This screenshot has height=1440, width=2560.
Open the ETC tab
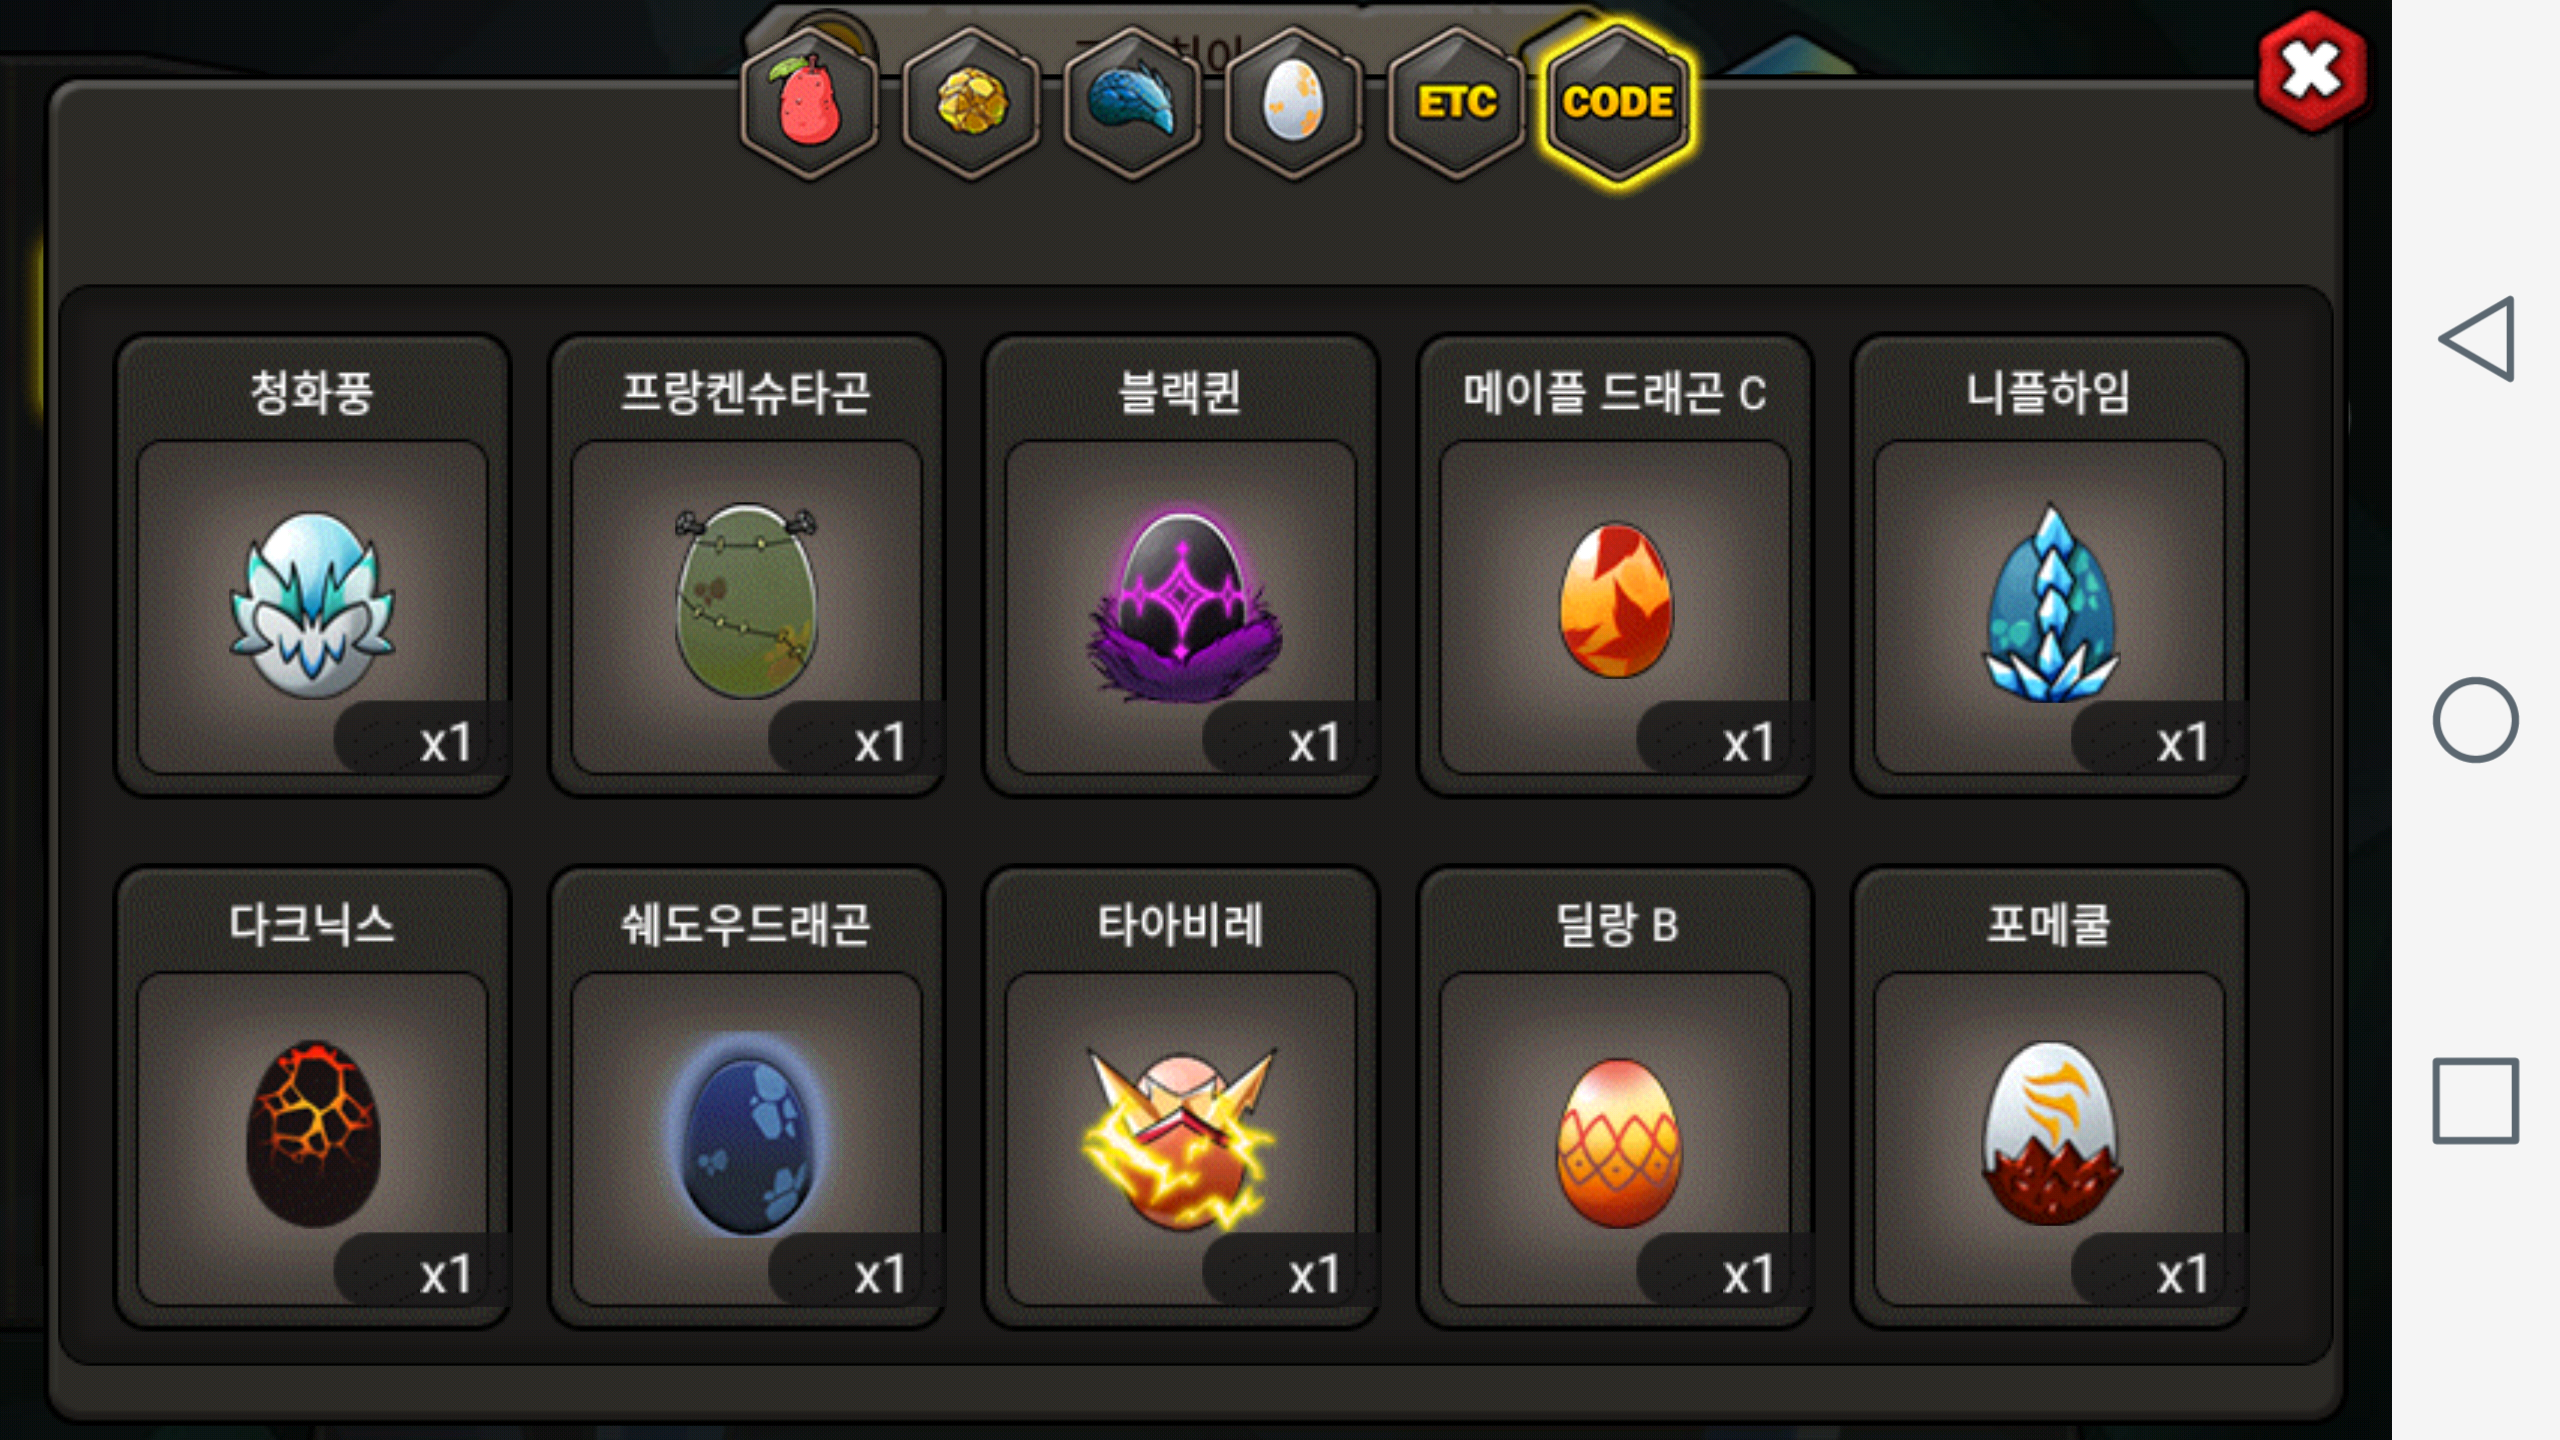click(x=1456, y=103)
